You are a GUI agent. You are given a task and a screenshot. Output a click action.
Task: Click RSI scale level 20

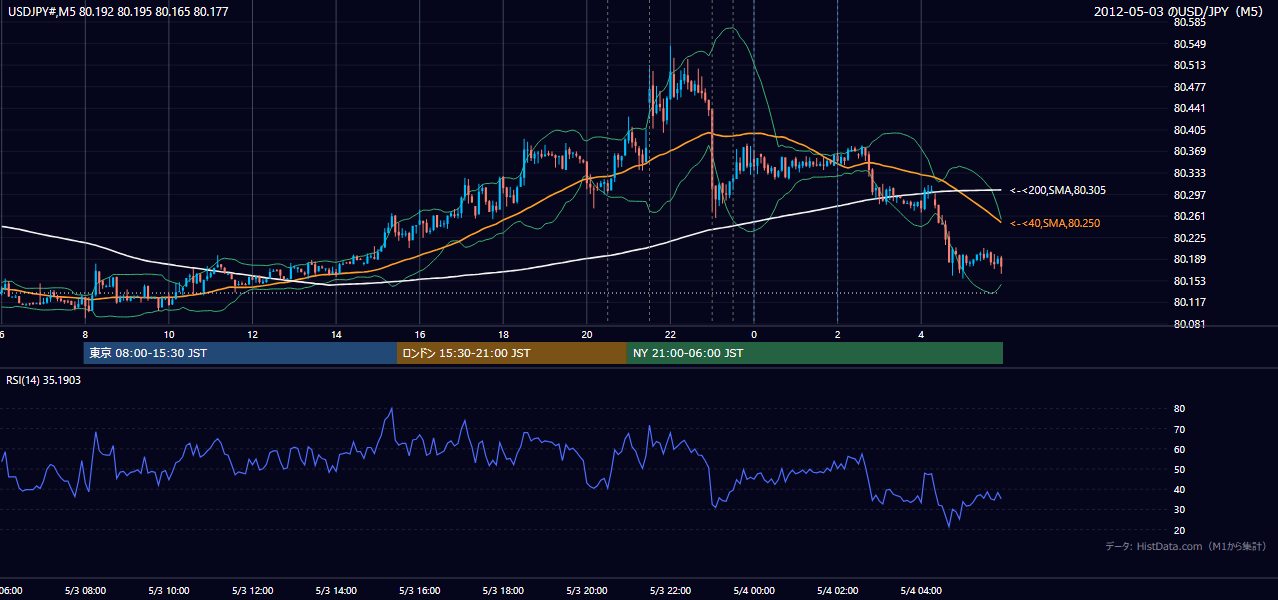click(x=1179, y=530)
